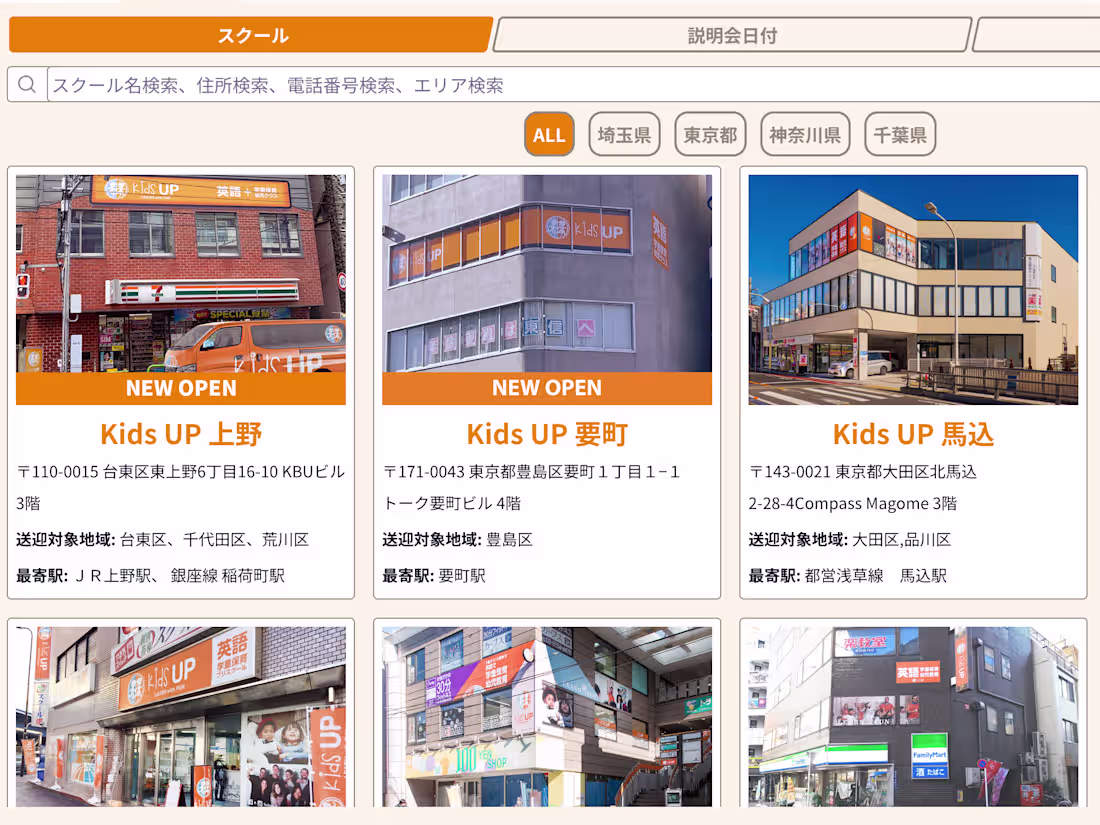Click text 2-28-4Compass Magome 3階
1100x825 pixels.
point(852,503)
